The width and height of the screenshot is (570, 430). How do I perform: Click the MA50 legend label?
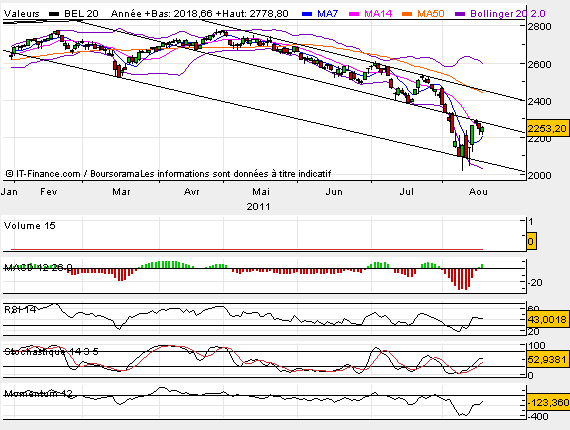point(431,14)
